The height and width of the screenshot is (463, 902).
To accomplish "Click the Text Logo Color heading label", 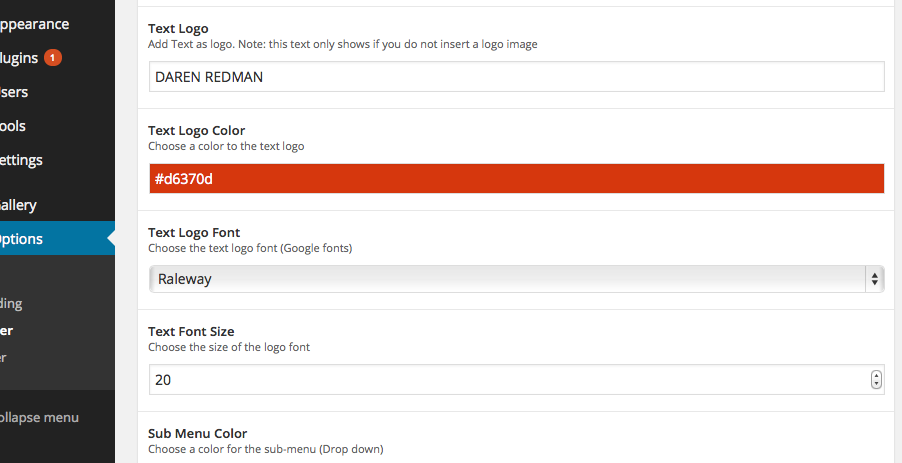I will (x=196, y=131).
